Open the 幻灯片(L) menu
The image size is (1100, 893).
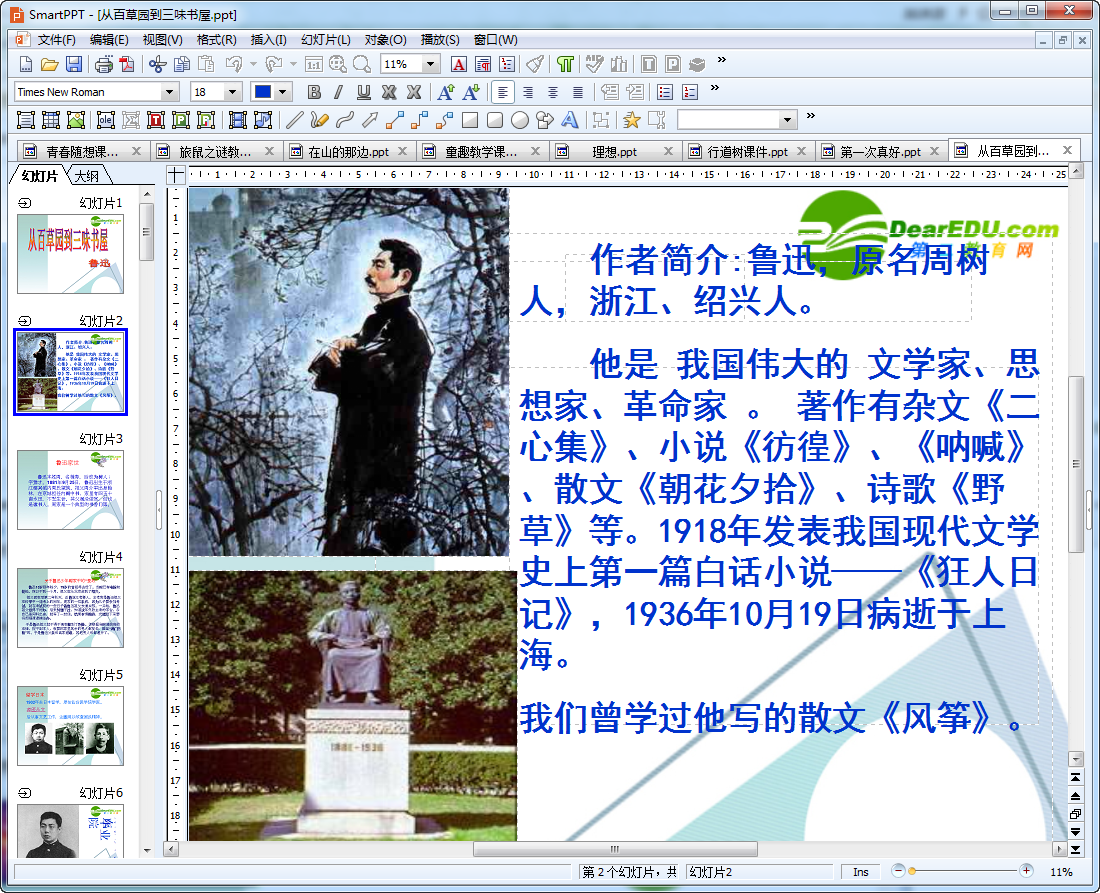[326, 40]
